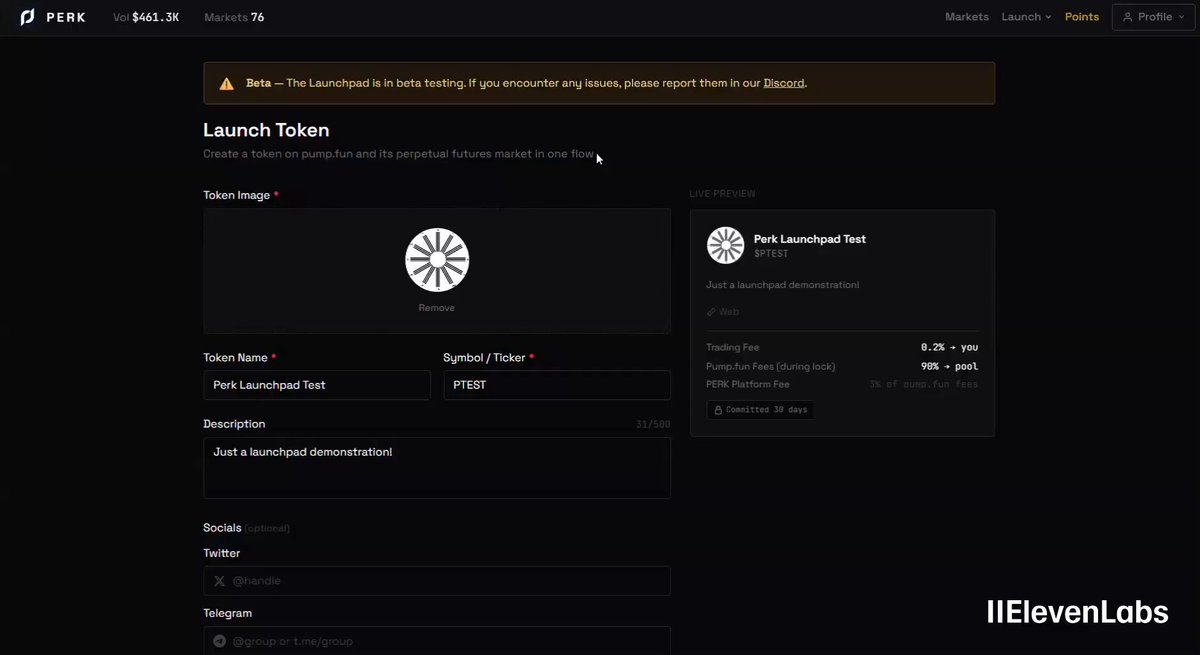This screenshot has height=655, width=1200.
Task: Go to the Markets page
Action: pos(967,17)
